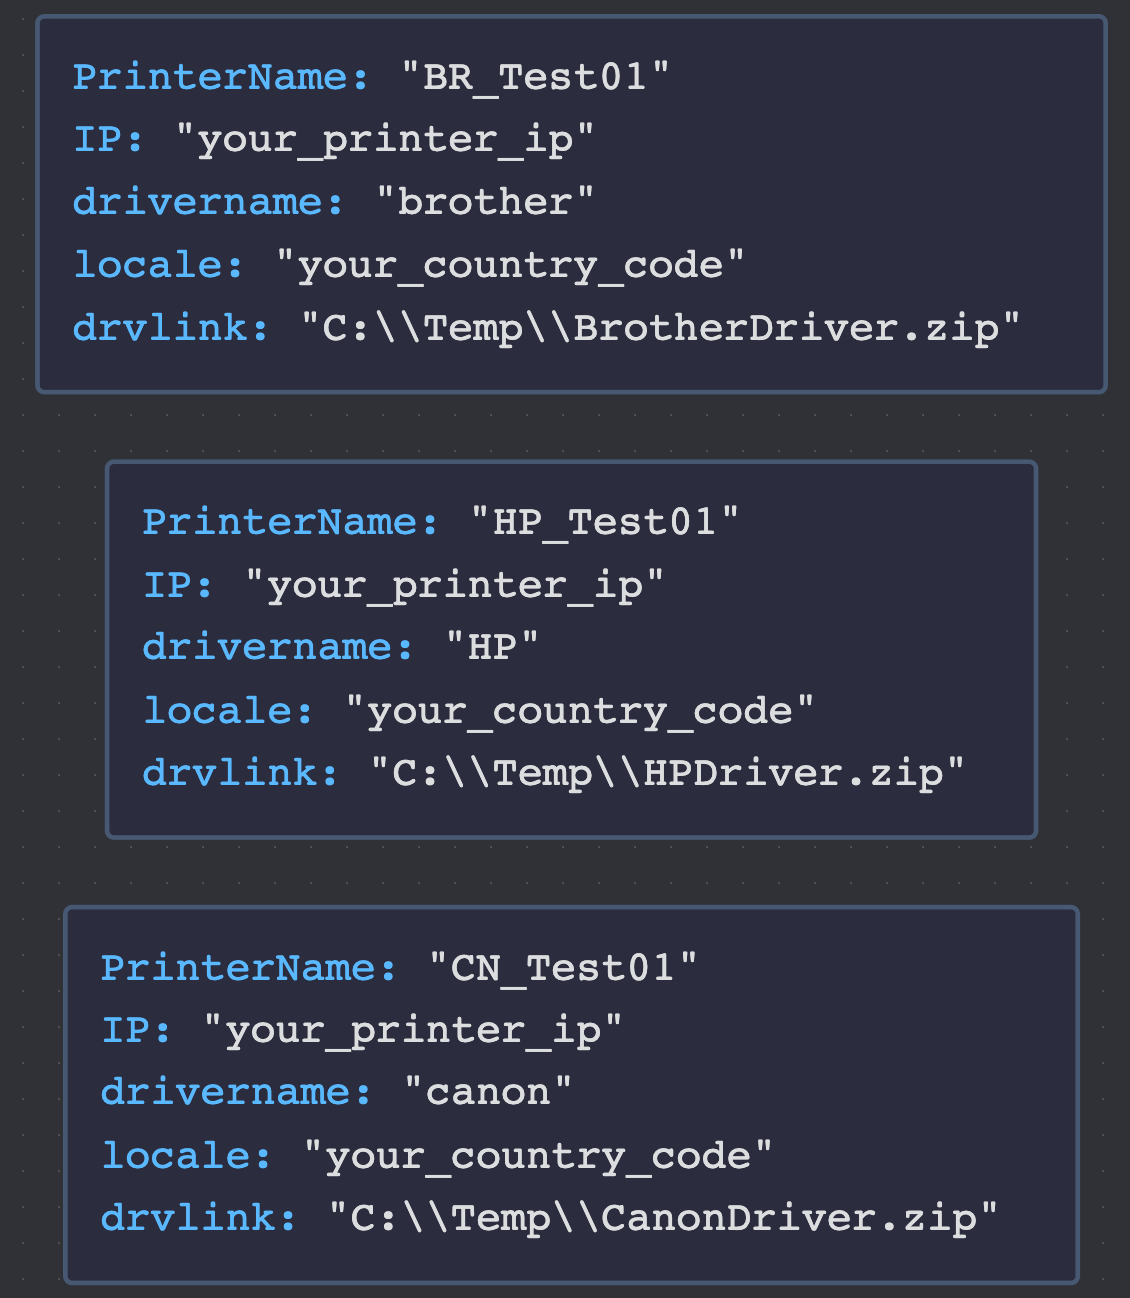Click the "BR_Test01" printer name value

point(536,77)
